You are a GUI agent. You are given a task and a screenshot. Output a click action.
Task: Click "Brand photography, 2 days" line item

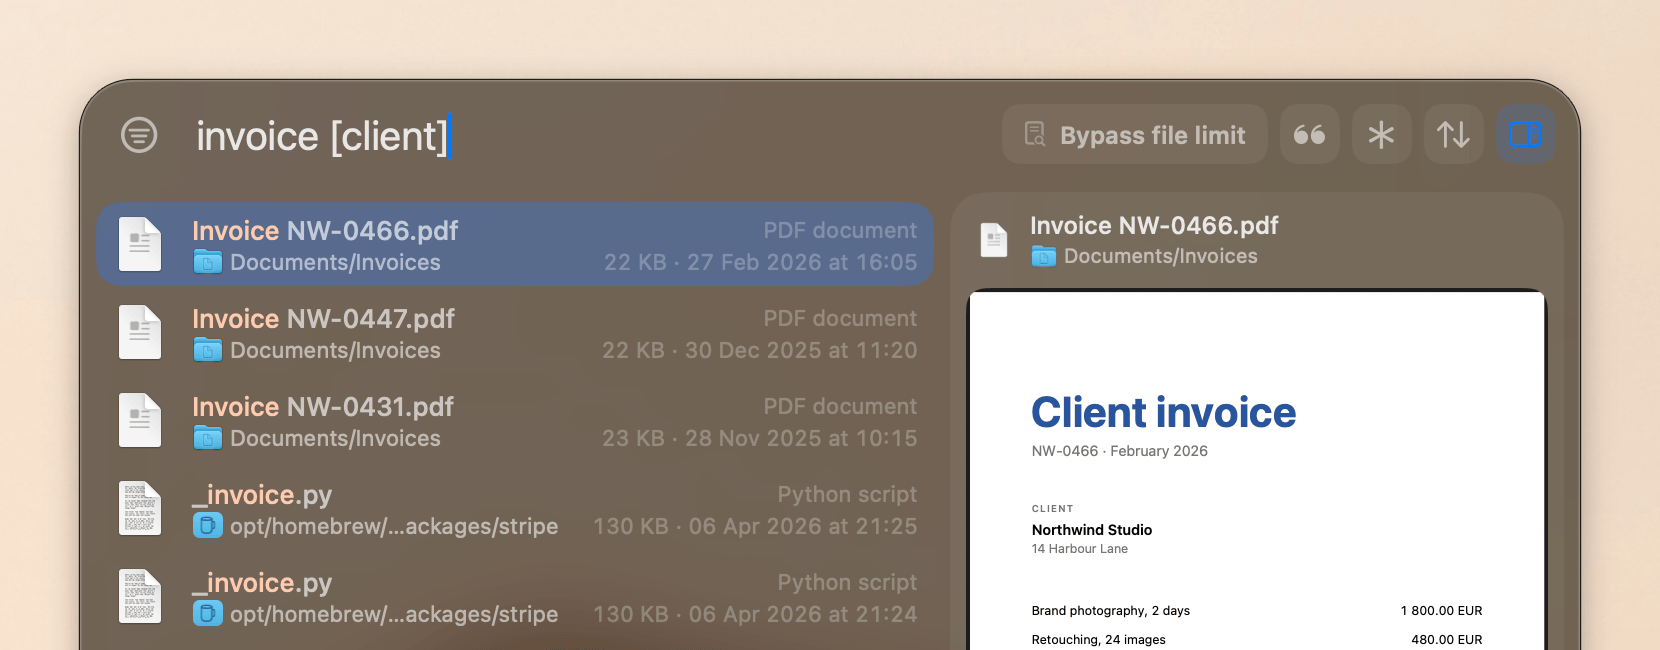pyautogui.click(x=1111, y=611)
